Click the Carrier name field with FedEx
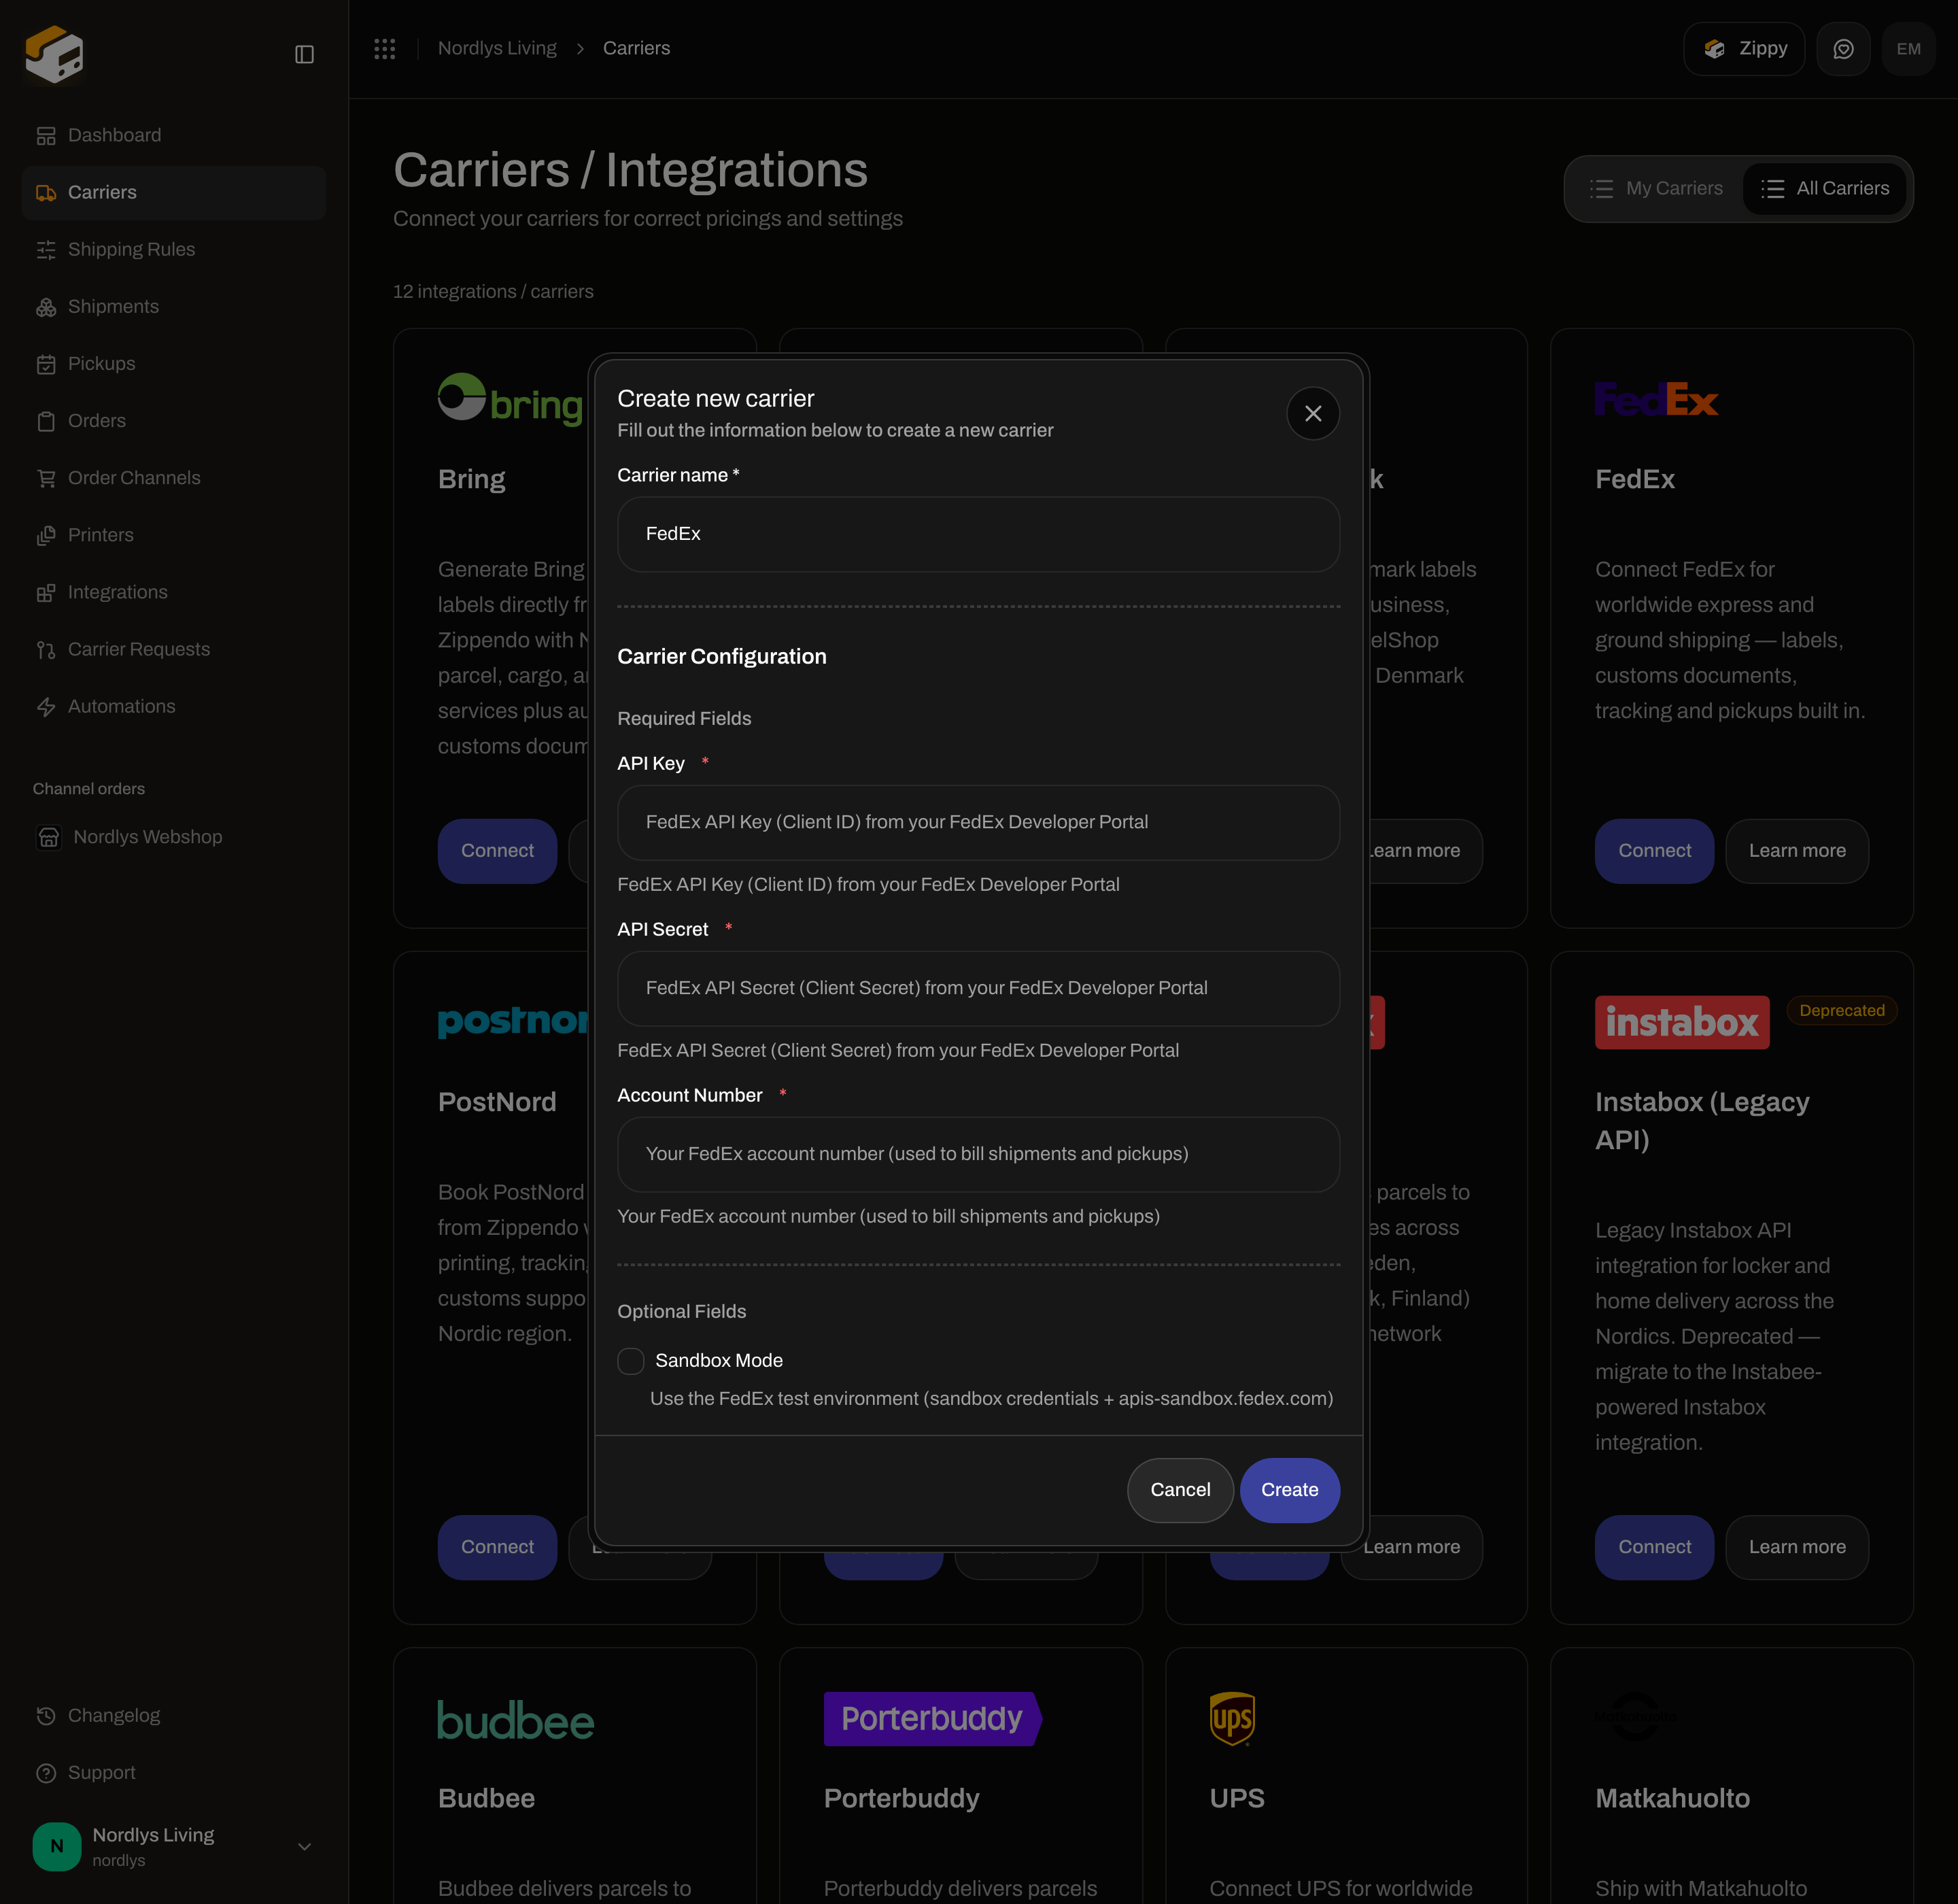 [978, 534]
